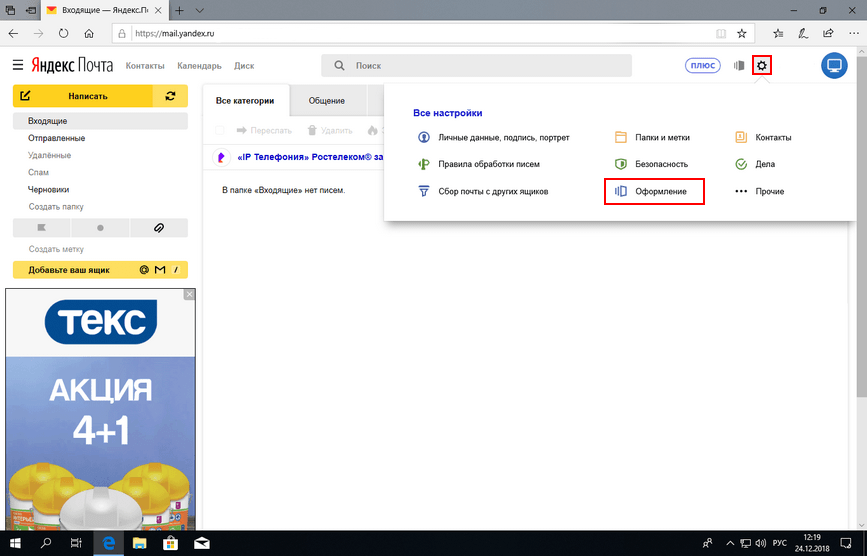Click the add notes pen icon
The image size is (867, 556).
pos(803,34)
